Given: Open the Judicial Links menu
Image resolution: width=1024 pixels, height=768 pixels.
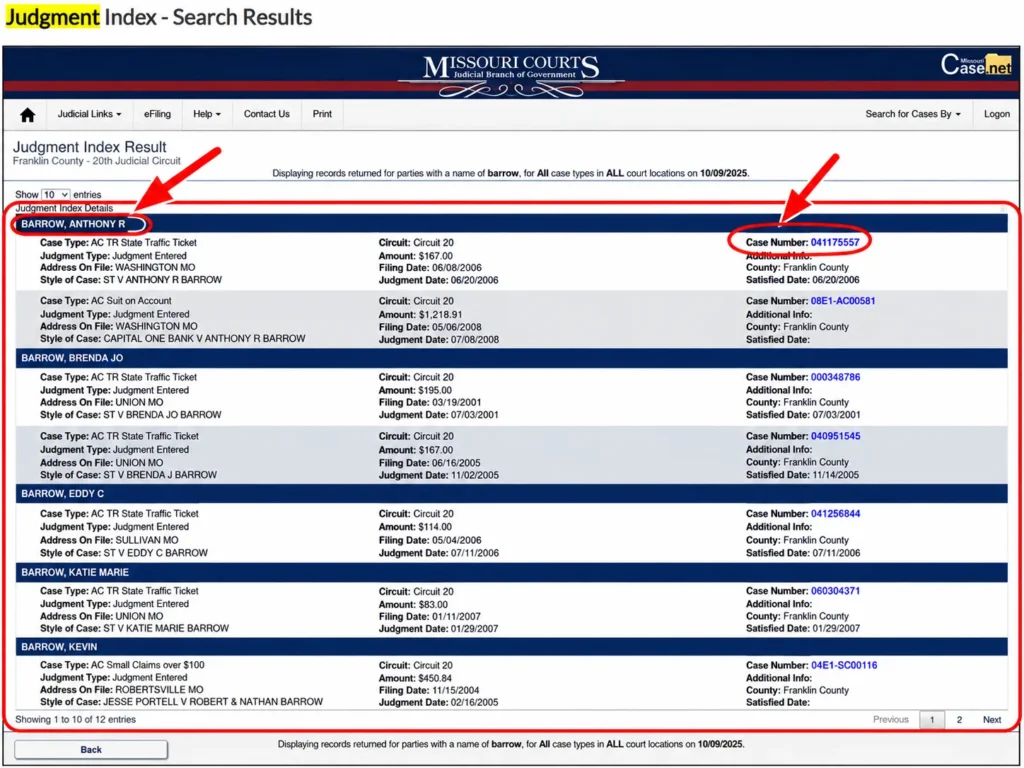Looking at the screenshot, I should [x=89, y=114].
